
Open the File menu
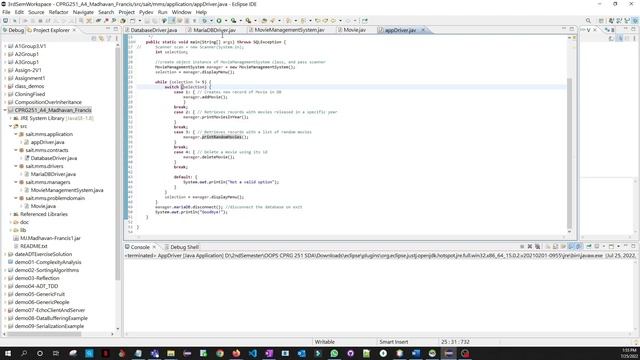[x=6, y=12]
